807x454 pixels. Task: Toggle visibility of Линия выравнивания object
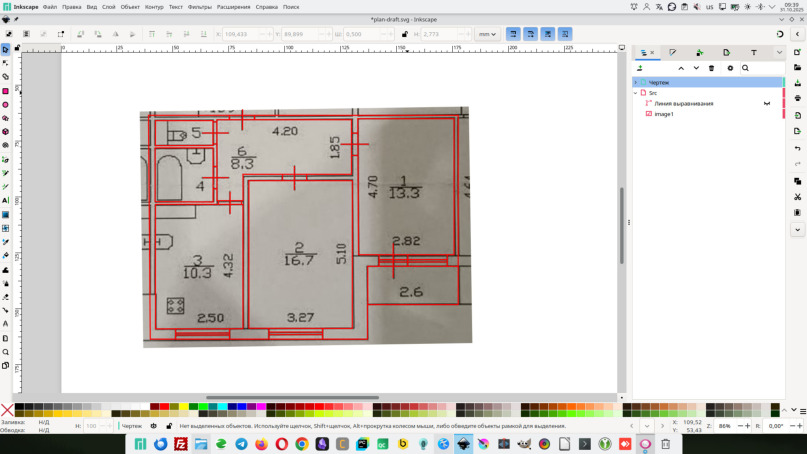(767, 104)
